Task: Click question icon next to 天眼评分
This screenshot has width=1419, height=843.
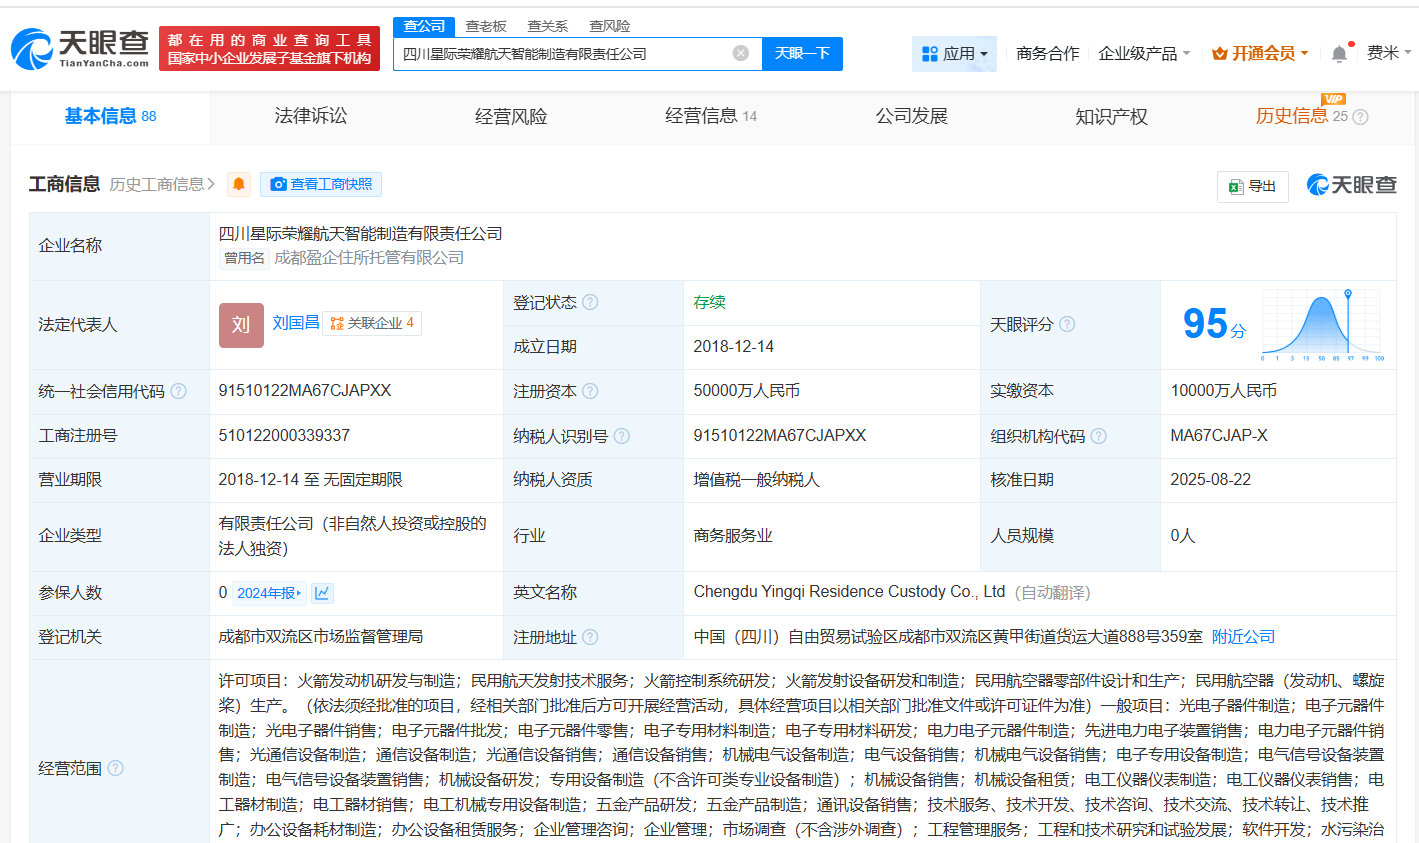Action: click(x=1067, y=324)
